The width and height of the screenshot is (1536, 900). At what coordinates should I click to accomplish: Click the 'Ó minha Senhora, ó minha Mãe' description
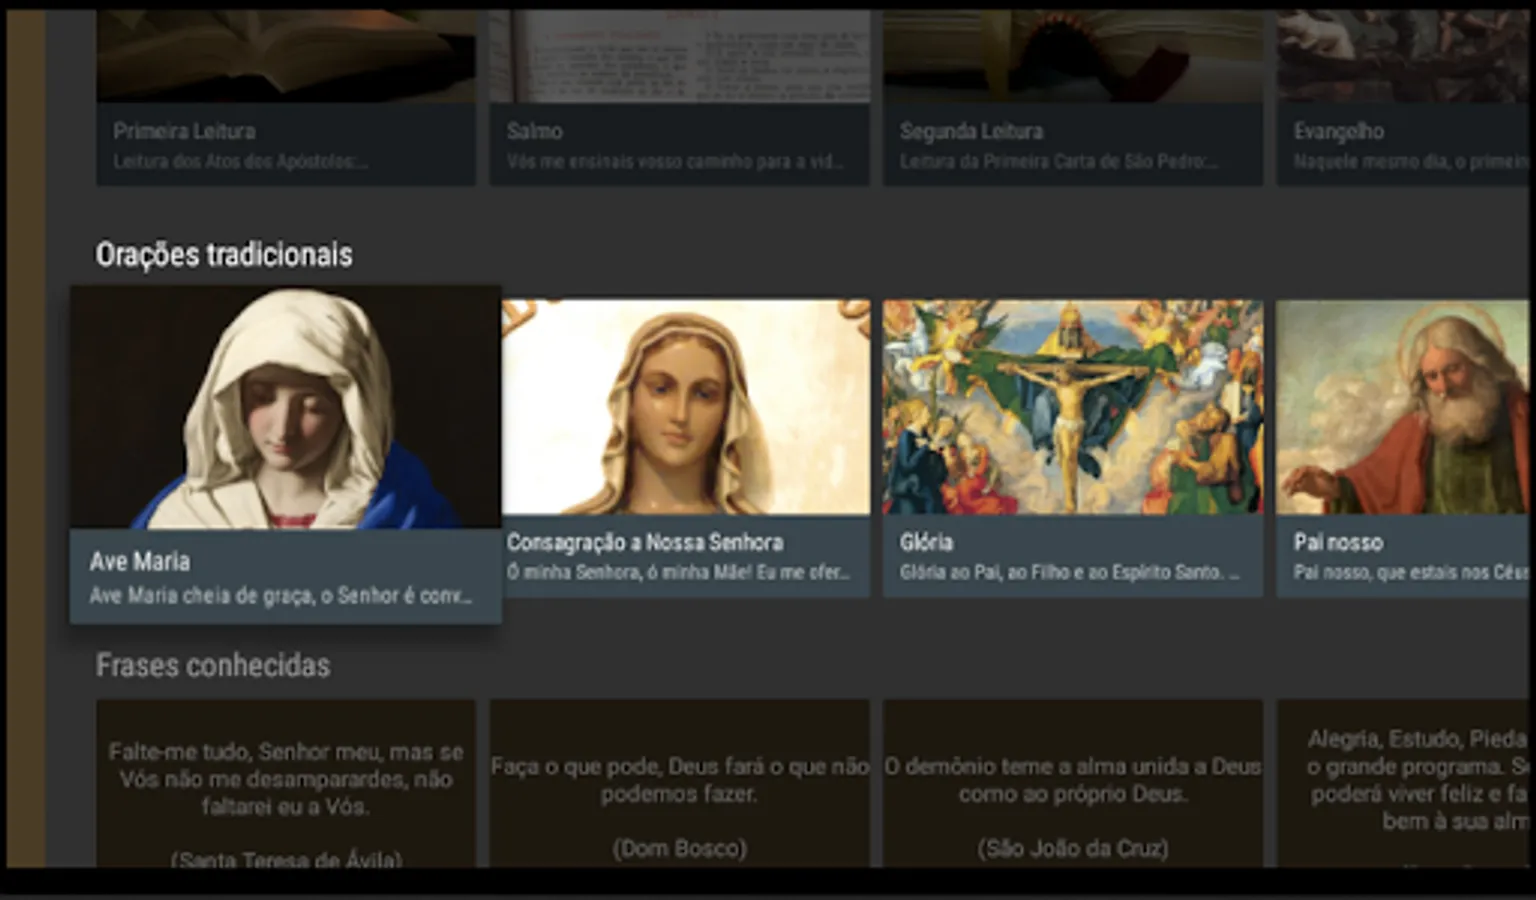coord(678,572)
